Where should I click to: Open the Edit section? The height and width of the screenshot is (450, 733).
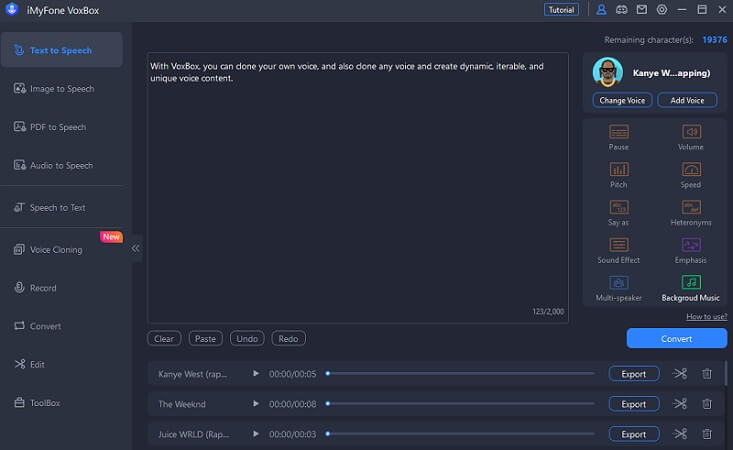pos(62,364)
